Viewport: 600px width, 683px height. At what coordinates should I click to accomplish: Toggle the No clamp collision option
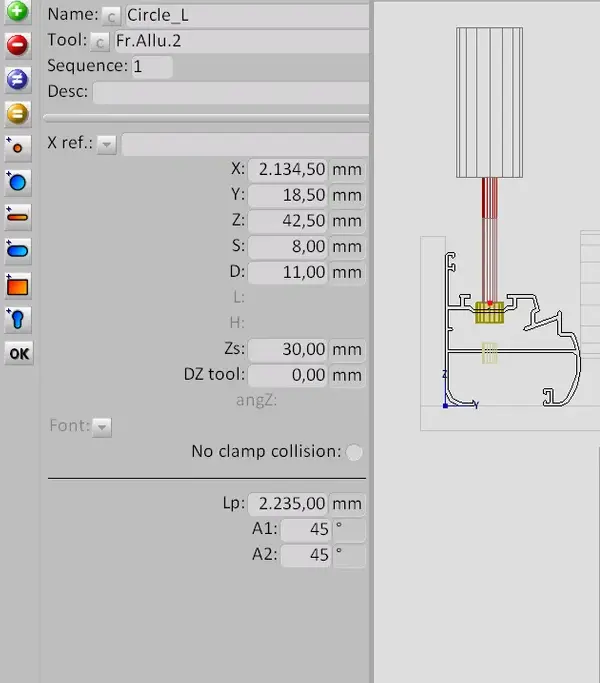[354, 452]
